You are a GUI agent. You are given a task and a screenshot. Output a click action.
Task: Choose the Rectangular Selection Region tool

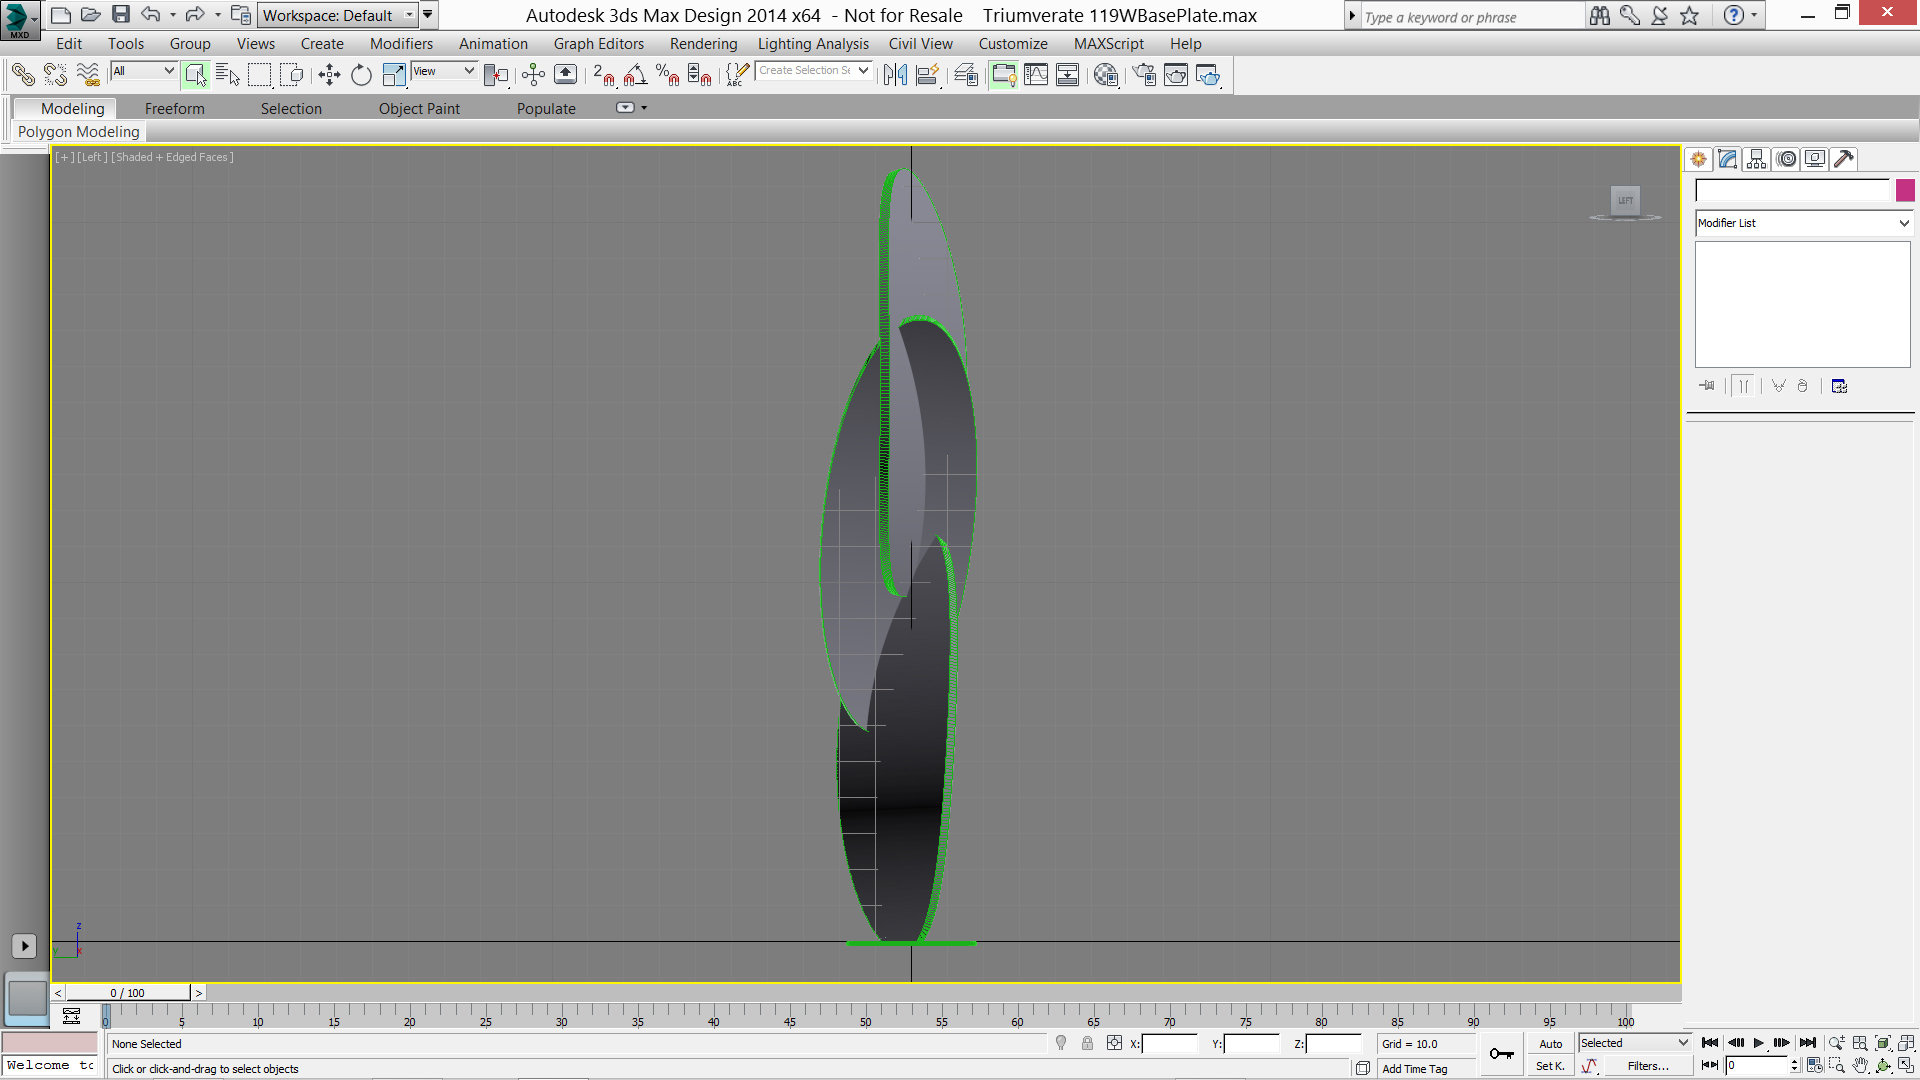pyautogui.click(x=260, y=75)
